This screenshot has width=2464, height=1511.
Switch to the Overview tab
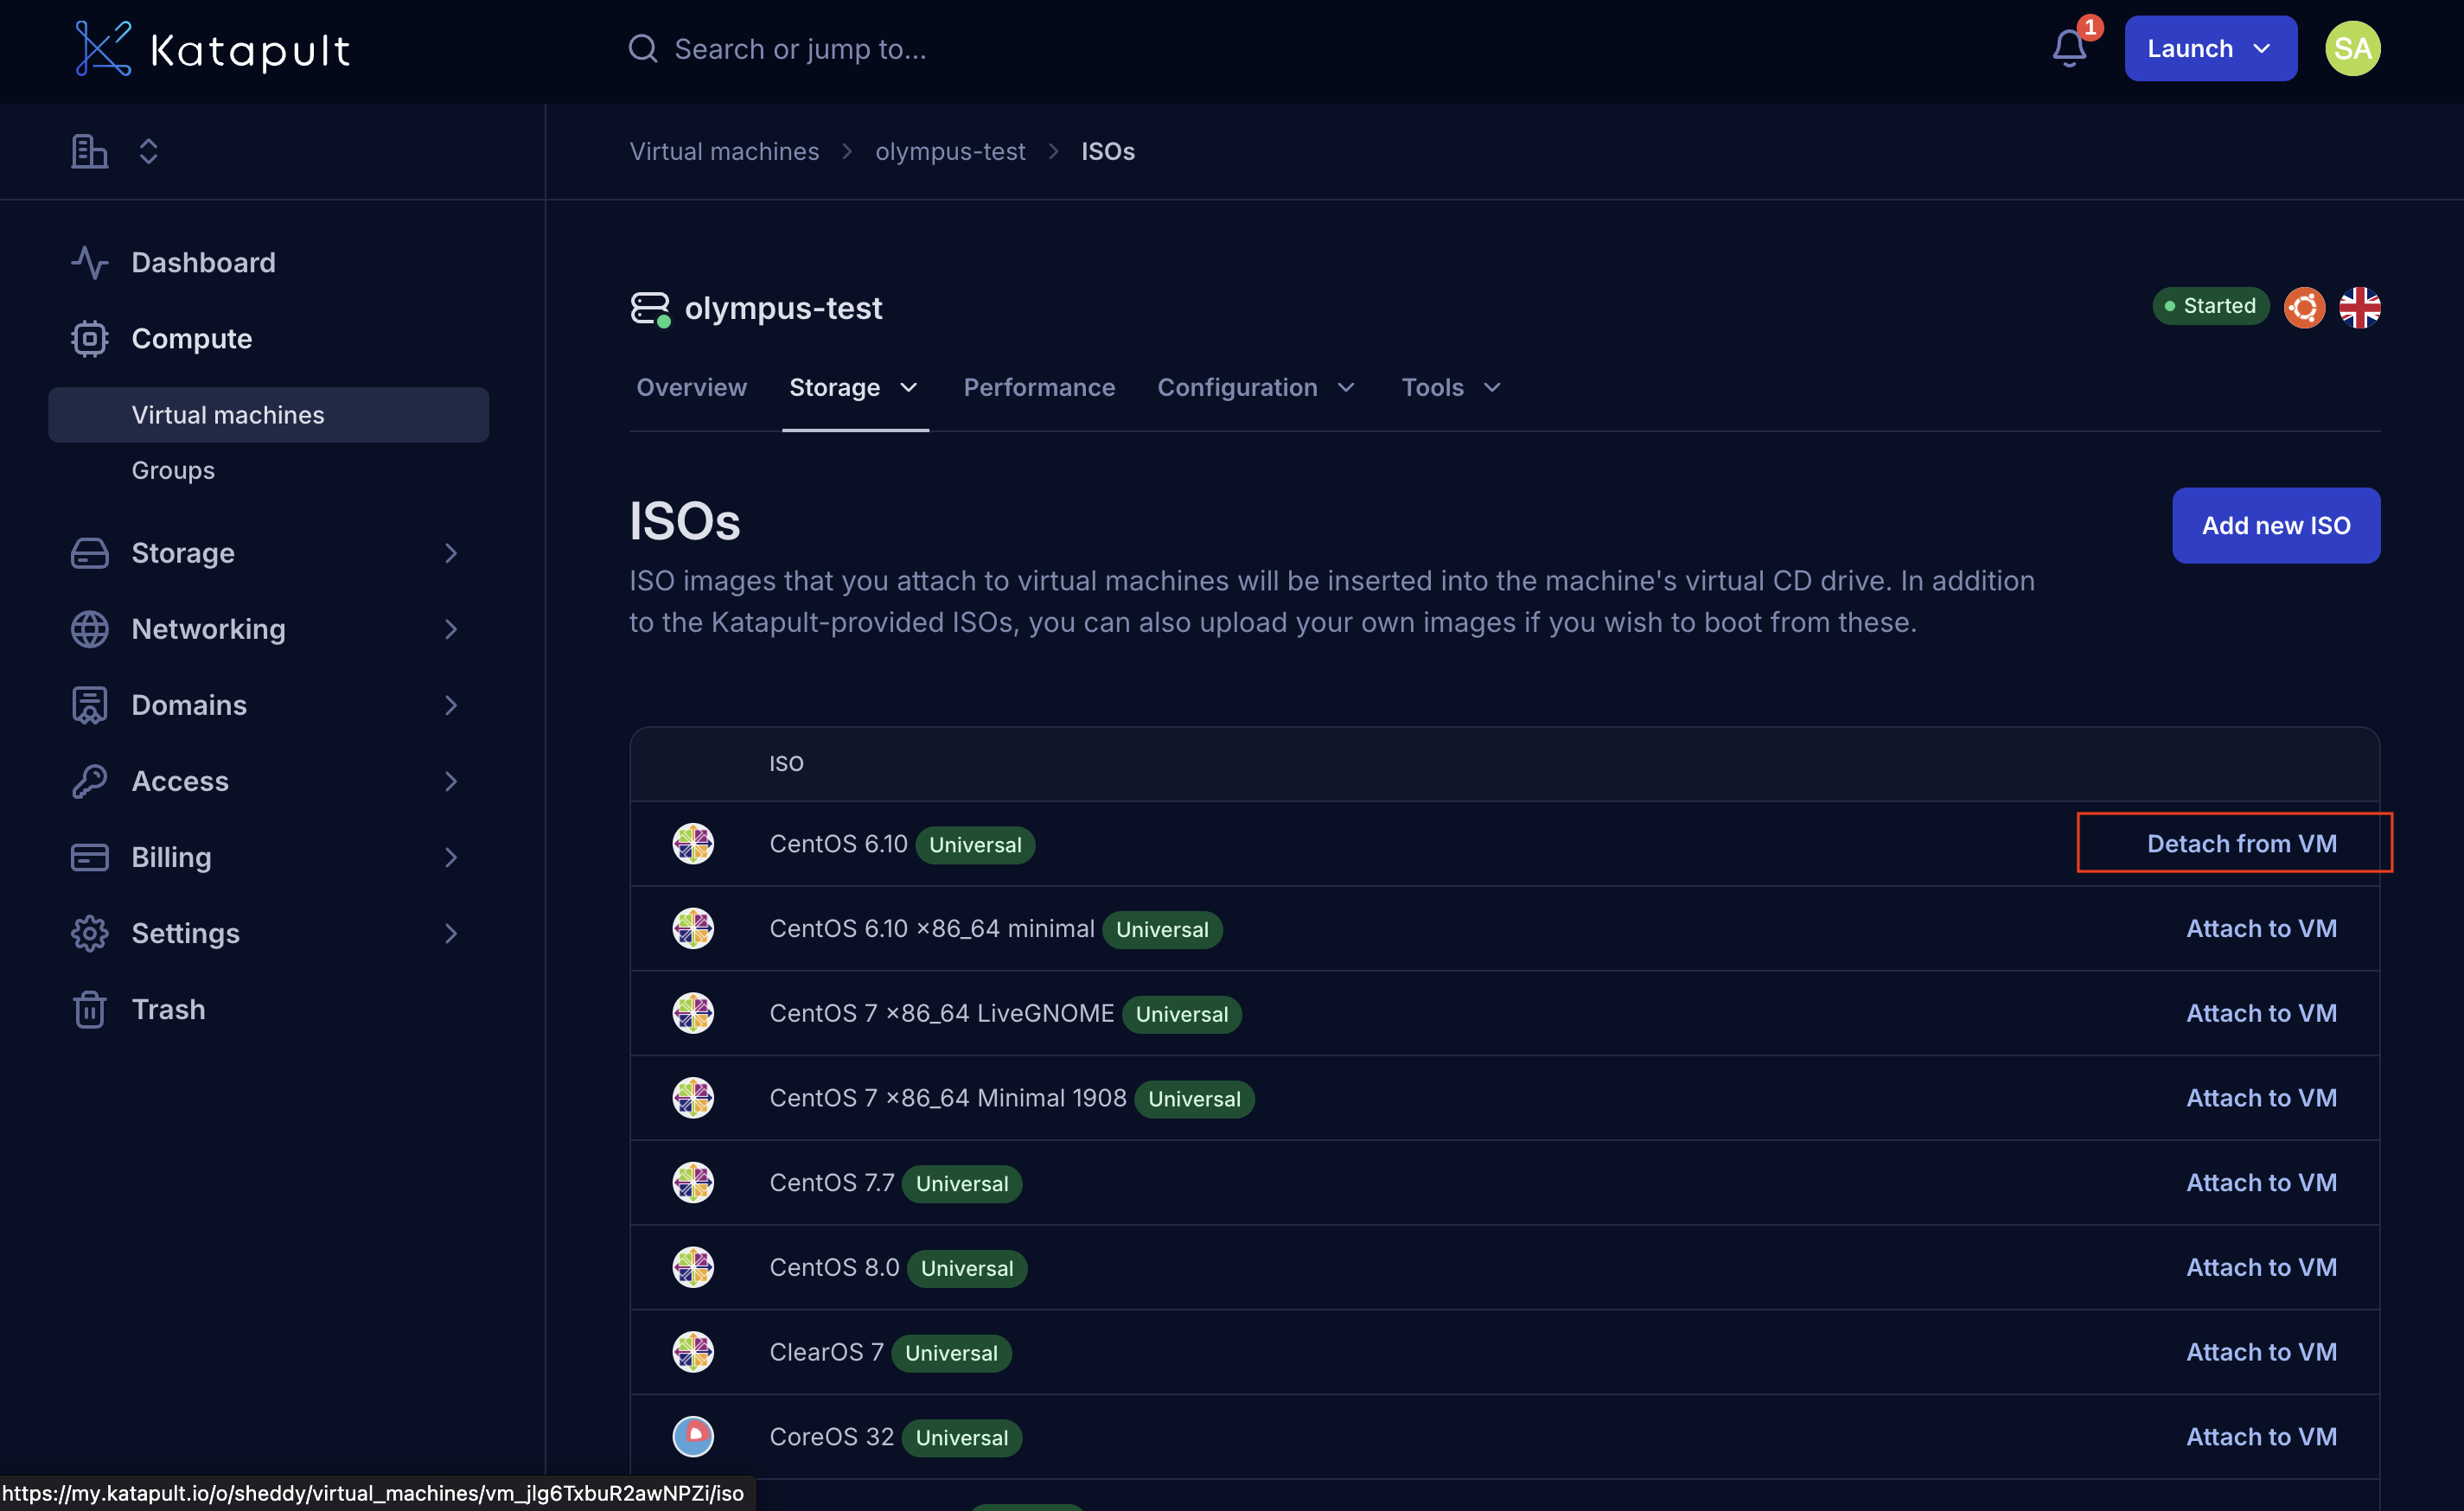(x=691, y=387)
